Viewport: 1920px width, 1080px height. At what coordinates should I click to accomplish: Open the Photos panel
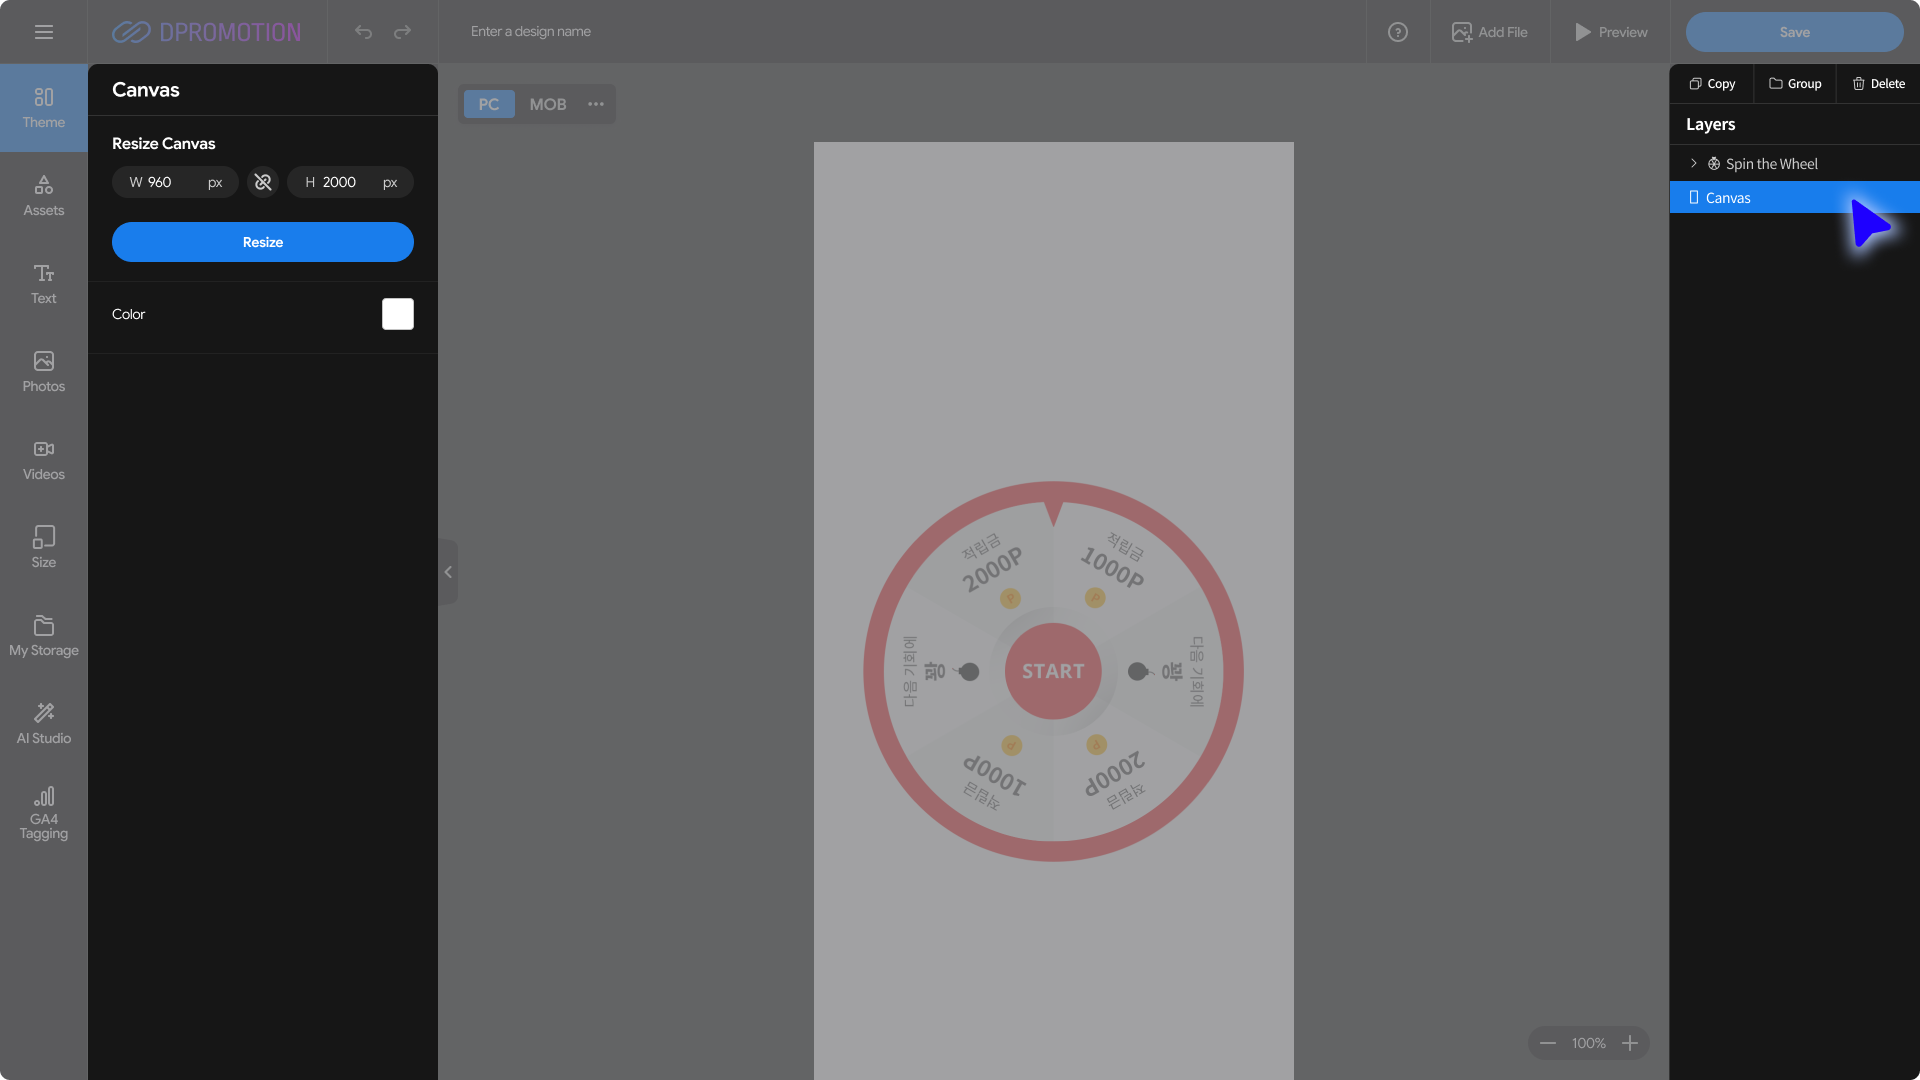[43, 372]
